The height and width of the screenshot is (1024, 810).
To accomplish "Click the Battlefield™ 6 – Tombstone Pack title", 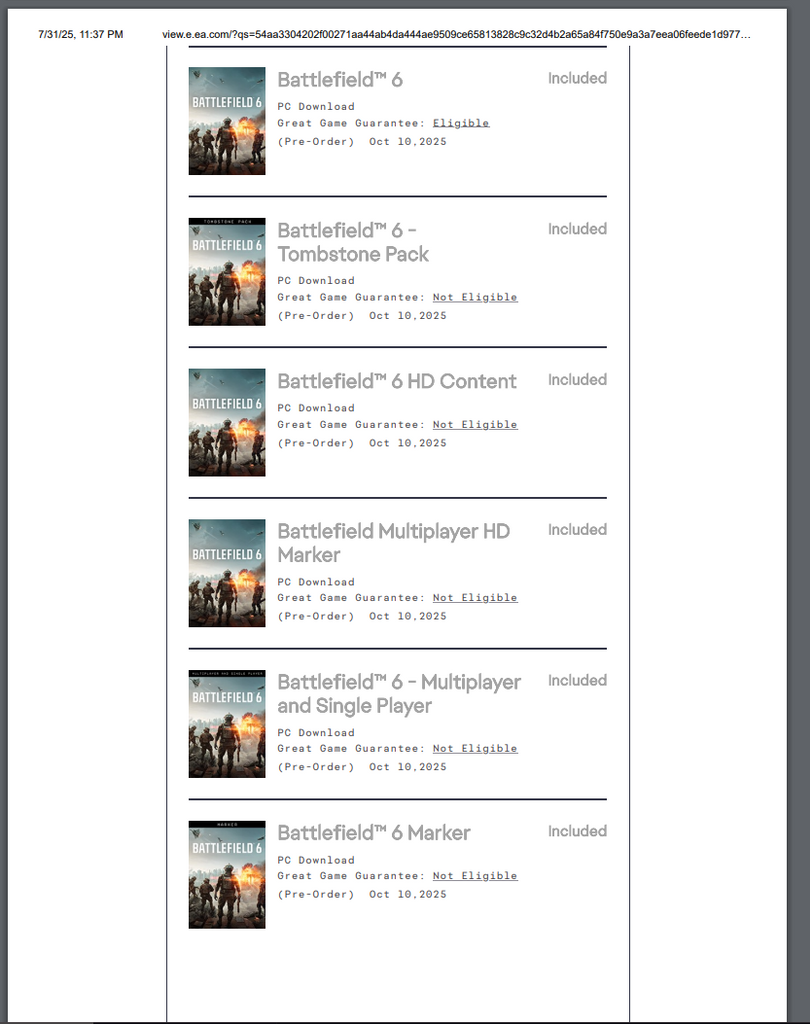I will [x=353, y=242].
